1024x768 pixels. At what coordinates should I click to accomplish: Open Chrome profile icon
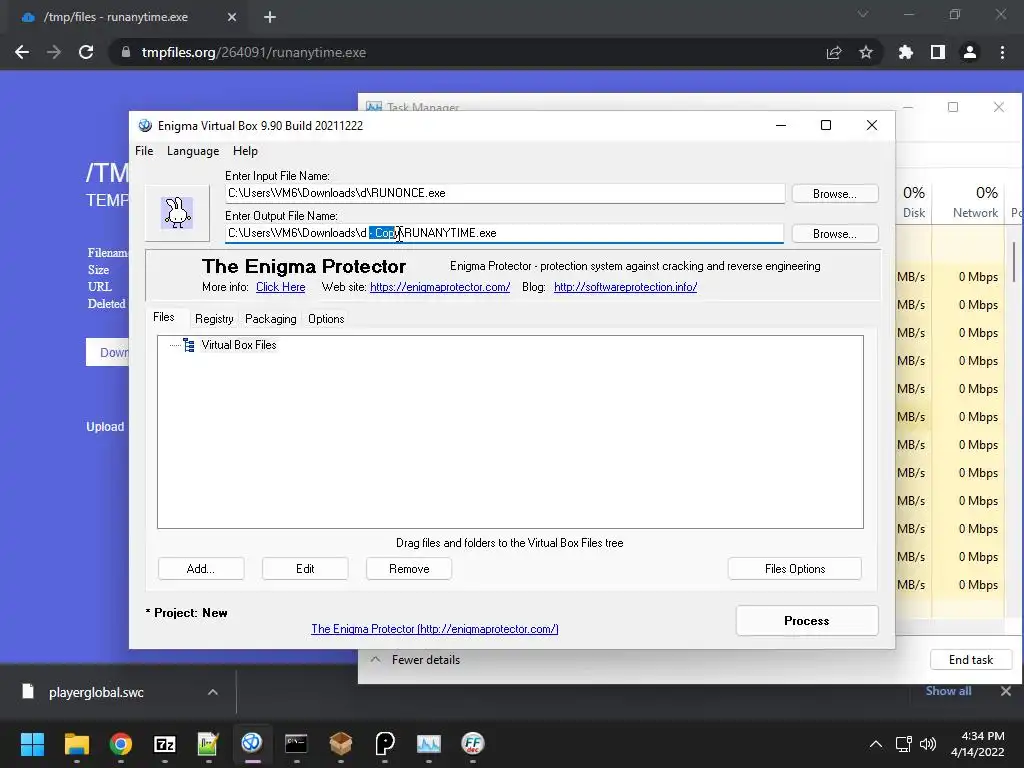[970, 52]
